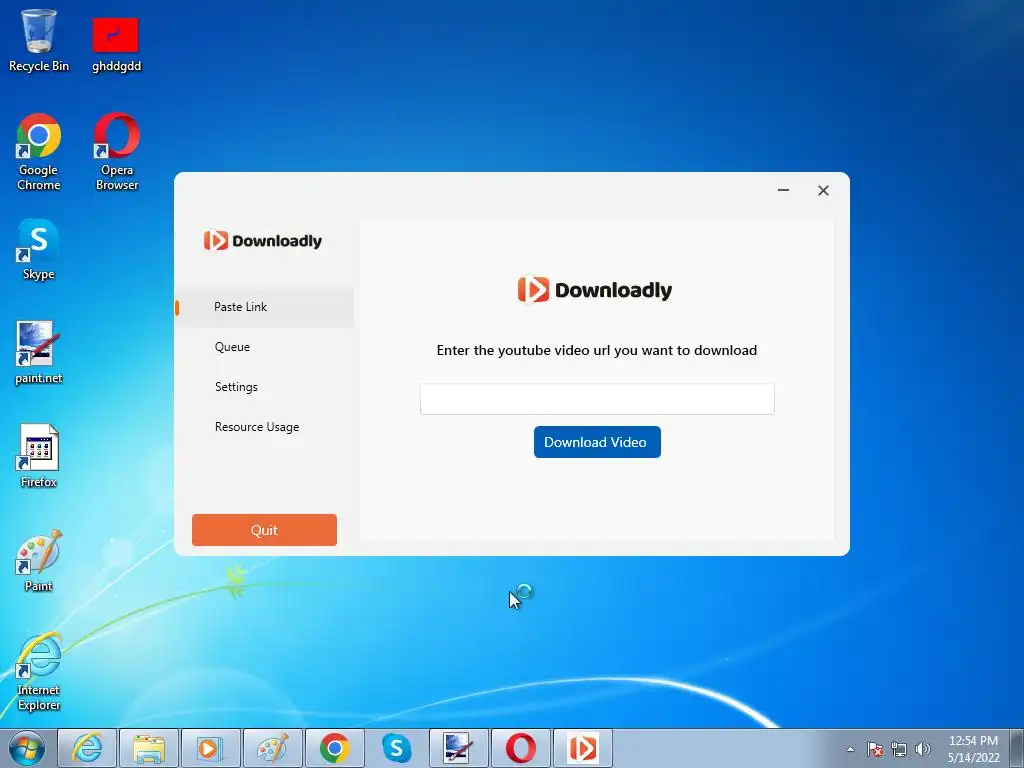Open the Windows Start menu
1024x768 pixels.
[27, 748]
